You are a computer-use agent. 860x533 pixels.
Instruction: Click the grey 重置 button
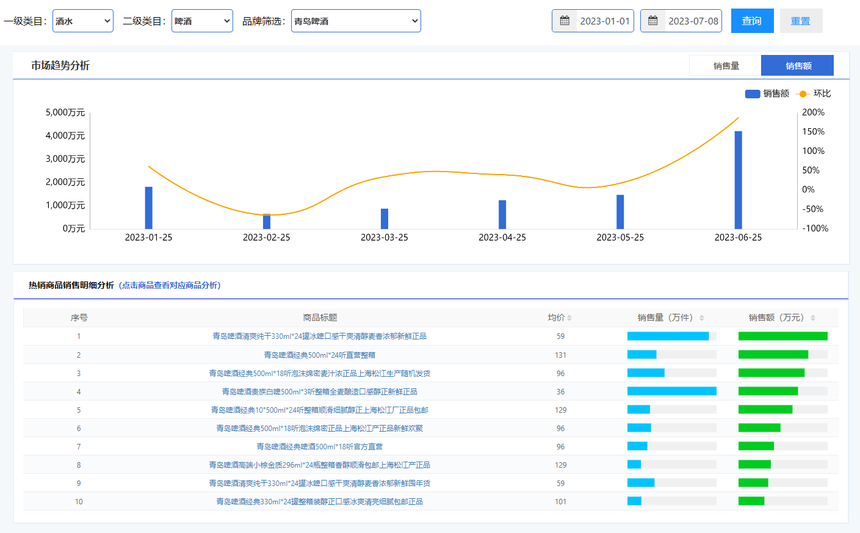pos(801,21)
